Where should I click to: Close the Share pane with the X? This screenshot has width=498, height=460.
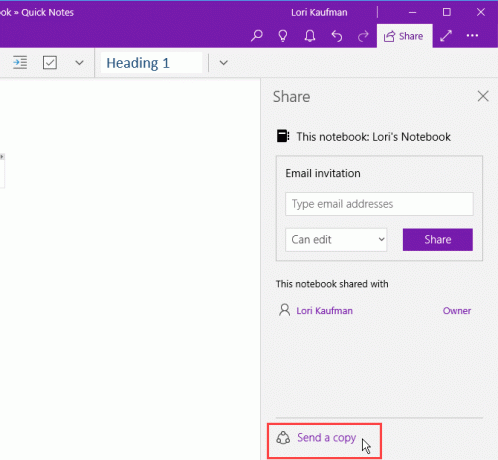click(x=483, y=96)
